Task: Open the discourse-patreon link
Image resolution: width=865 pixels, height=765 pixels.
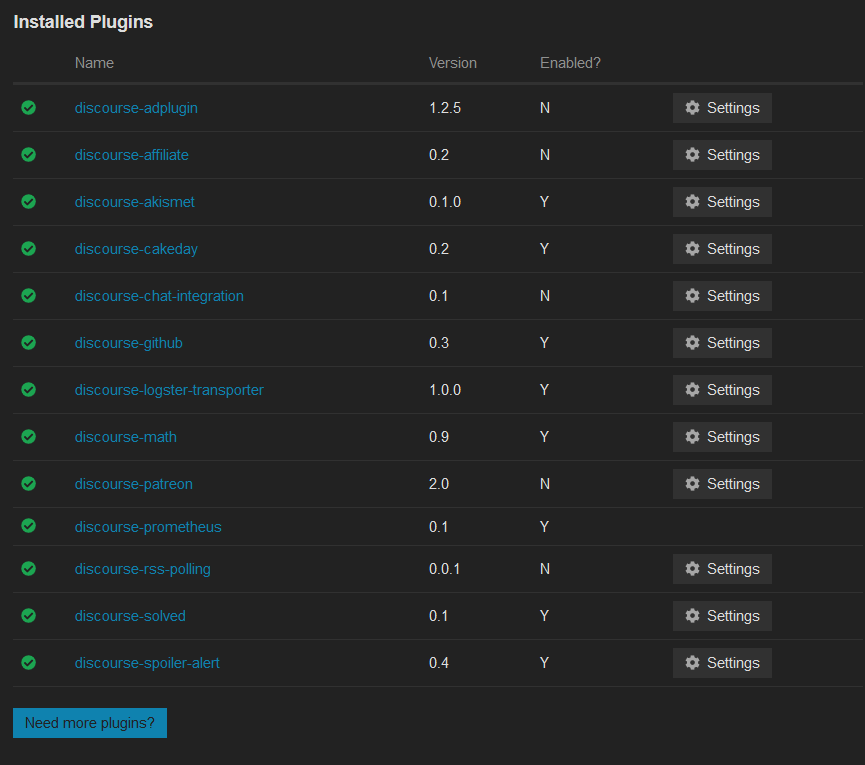Action: 134,484
